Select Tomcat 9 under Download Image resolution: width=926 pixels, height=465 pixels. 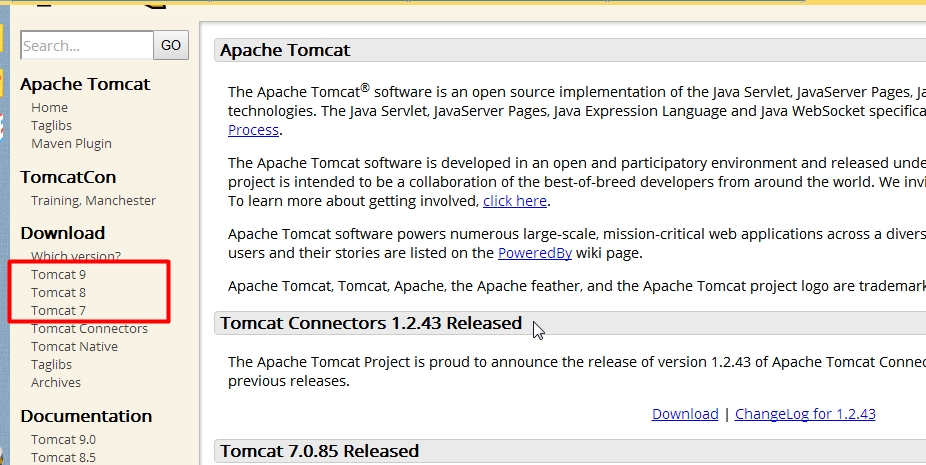[x=58, y=275]
